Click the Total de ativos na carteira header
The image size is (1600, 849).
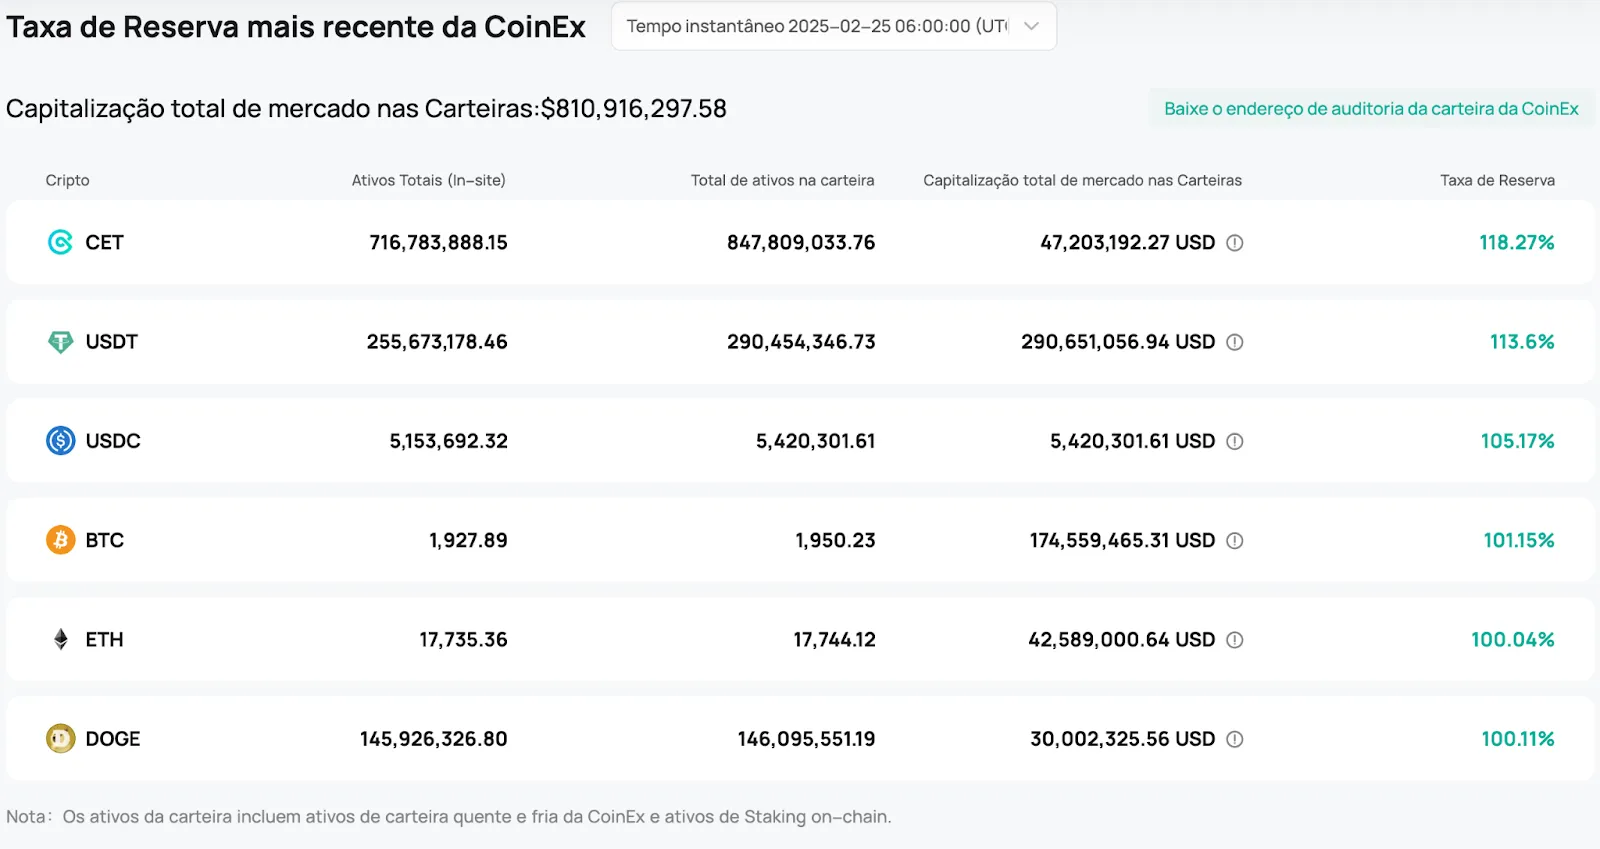coord(782,180)
